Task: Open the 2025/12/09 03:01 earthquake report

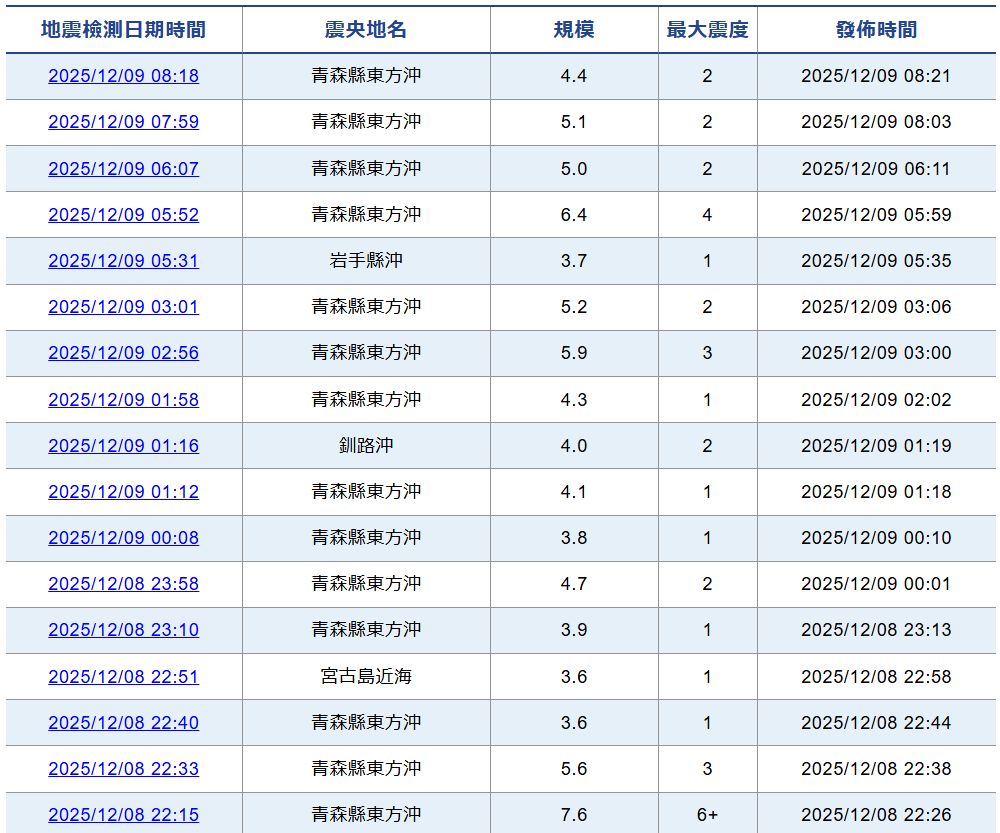Action: (x=124, y=307)
